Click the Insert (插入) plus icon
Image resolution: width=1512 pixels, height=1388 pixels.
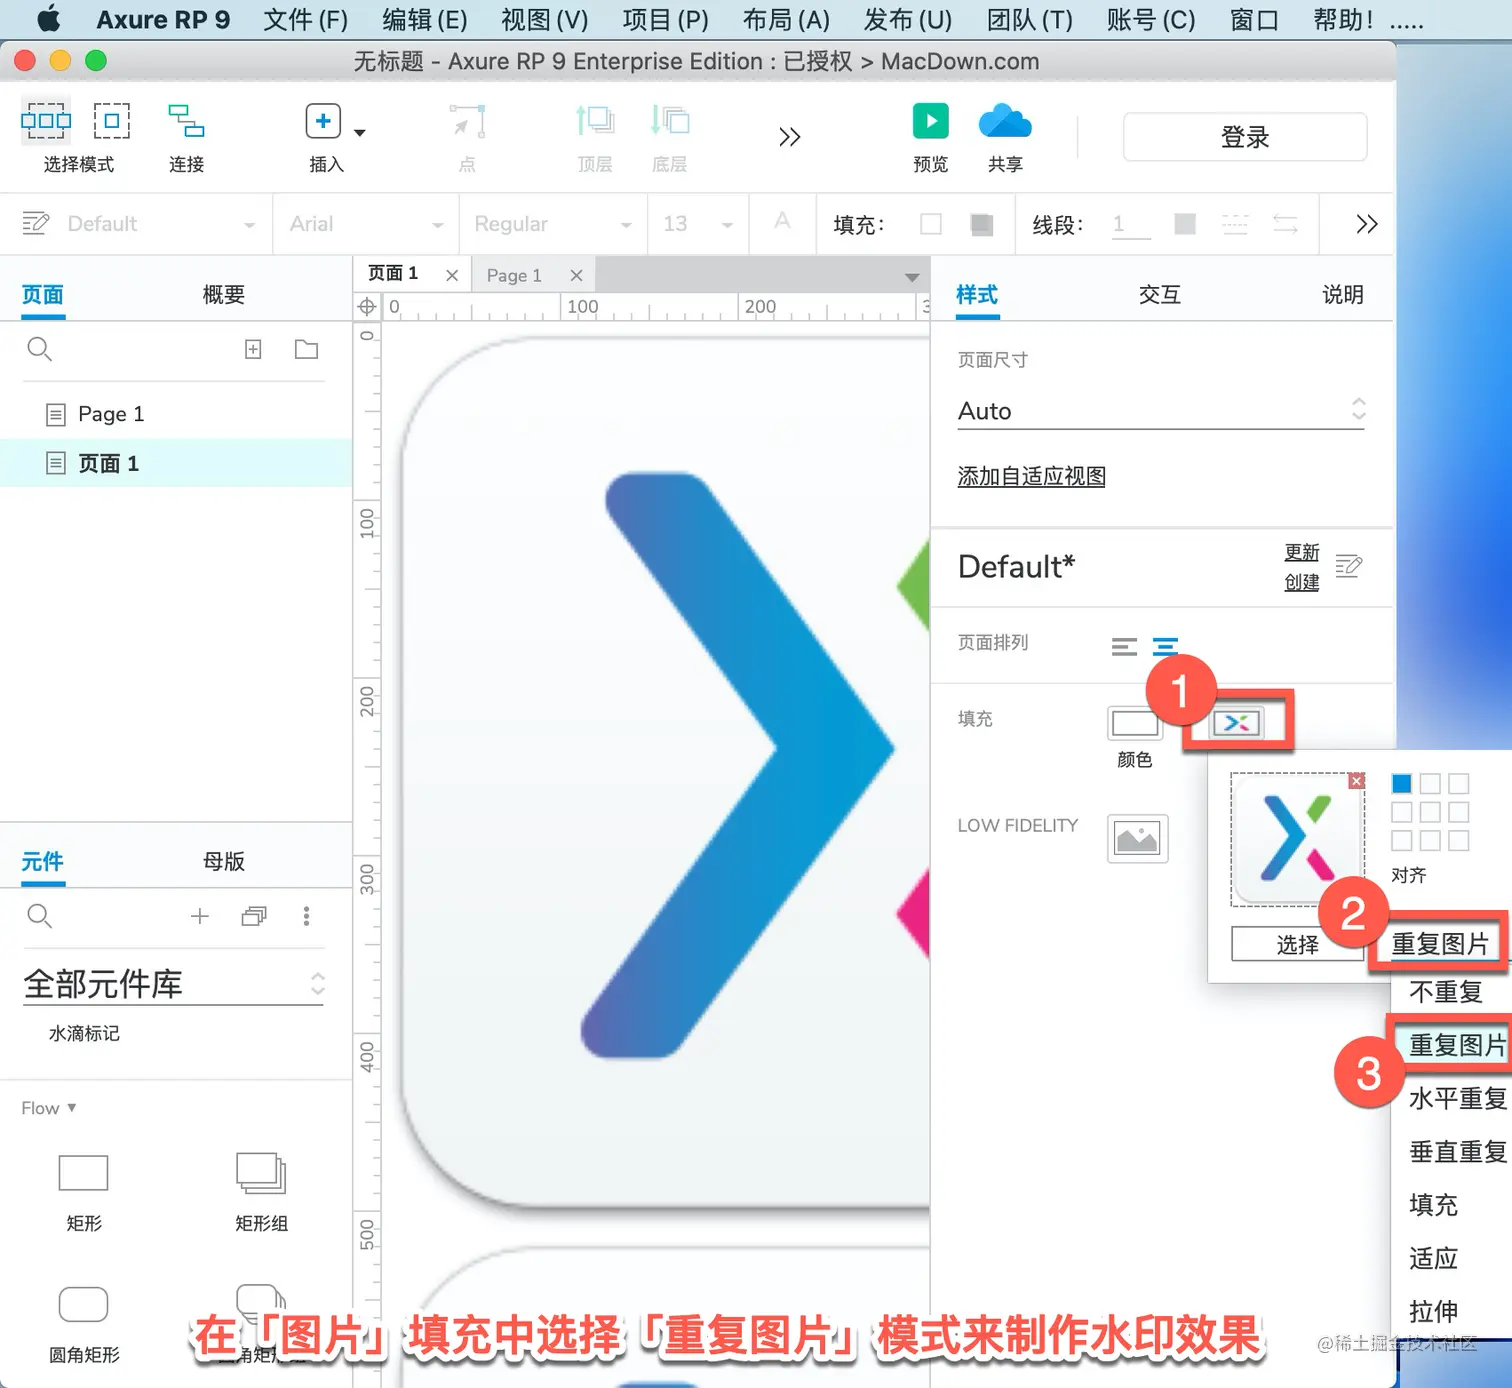323,121
